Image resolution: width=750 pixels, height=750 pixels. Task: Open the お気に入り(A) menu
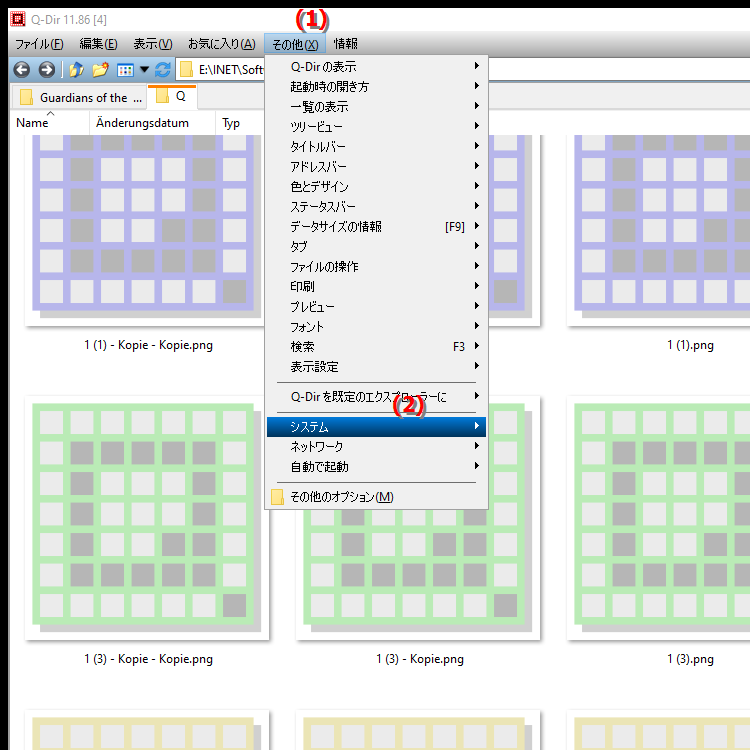pos(221,44)
